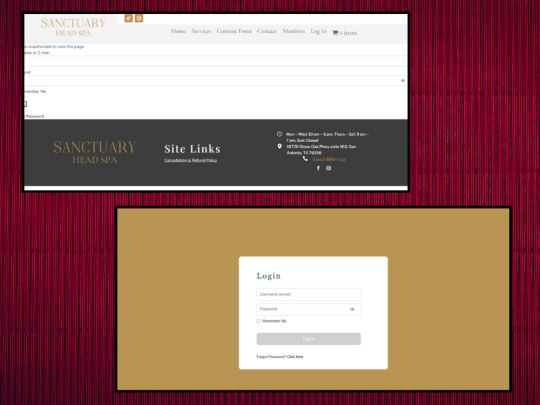Click the Sanctuary Head Spa footer logo
This screenshot has height=405, width=540.
pos(94,152)
